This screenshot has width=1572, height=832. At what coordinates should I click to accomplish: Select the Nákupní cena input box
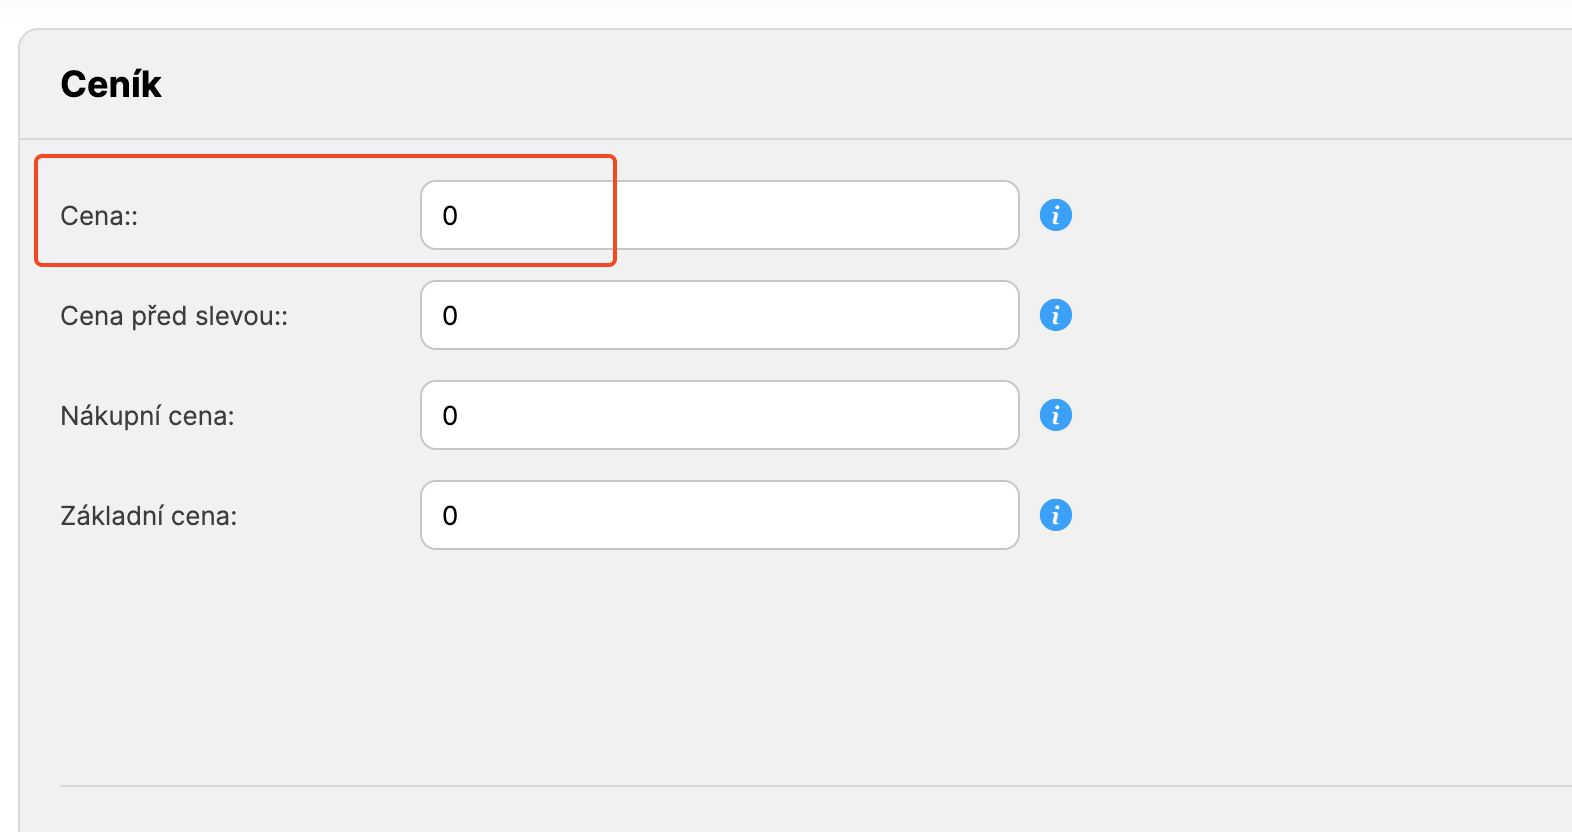[720, 415]
